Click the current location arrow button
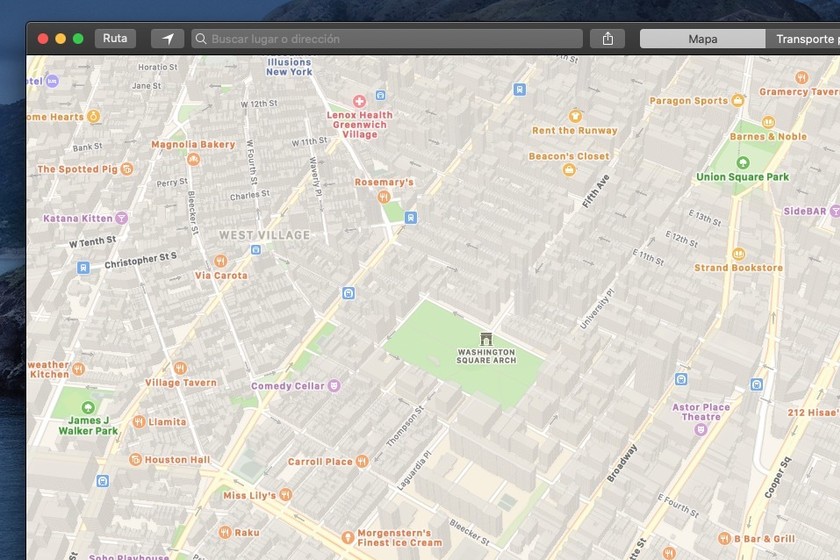Image resolution: width=840 pixels, height=560 pixels. [x=167, y=39]
